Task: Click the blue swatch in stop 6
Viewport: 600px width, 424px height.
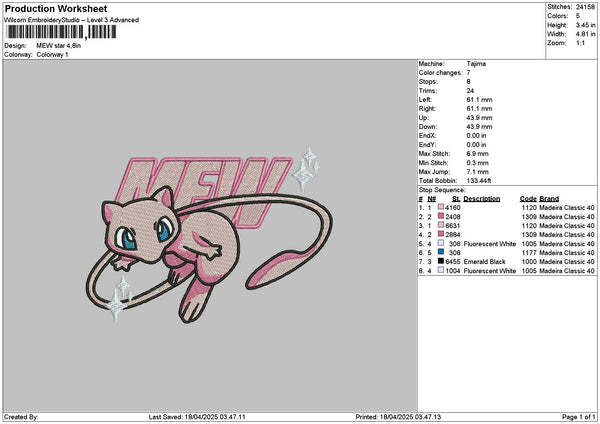Action: point(440,252)
